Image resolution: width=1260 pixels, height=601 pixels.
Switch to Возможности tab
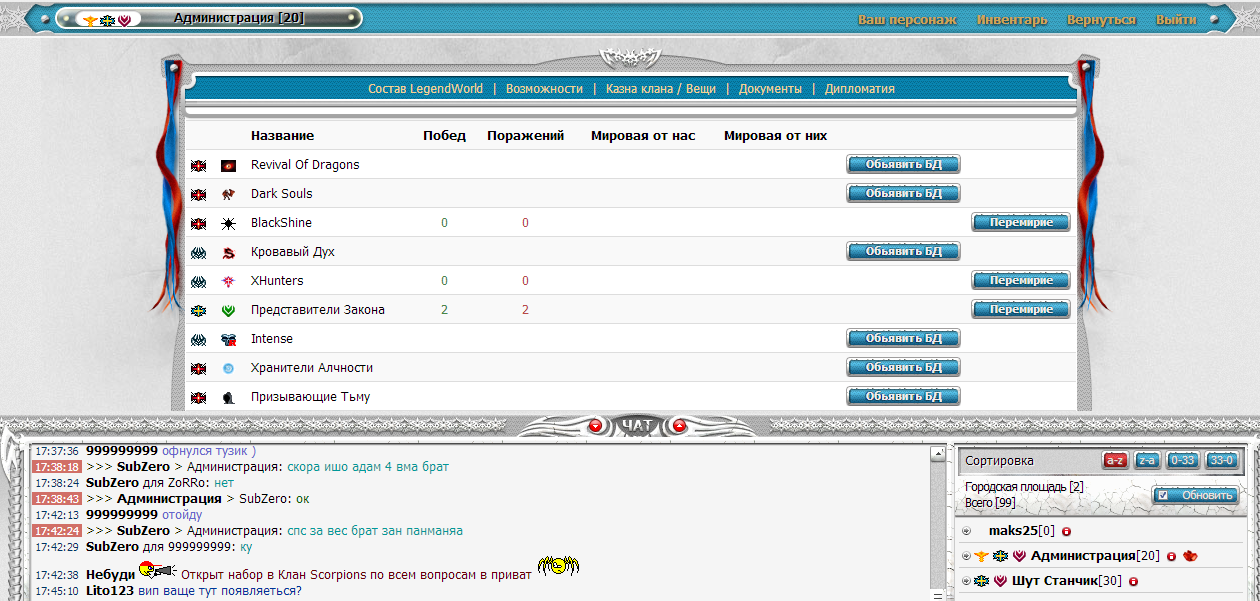(x=544, y=89)
